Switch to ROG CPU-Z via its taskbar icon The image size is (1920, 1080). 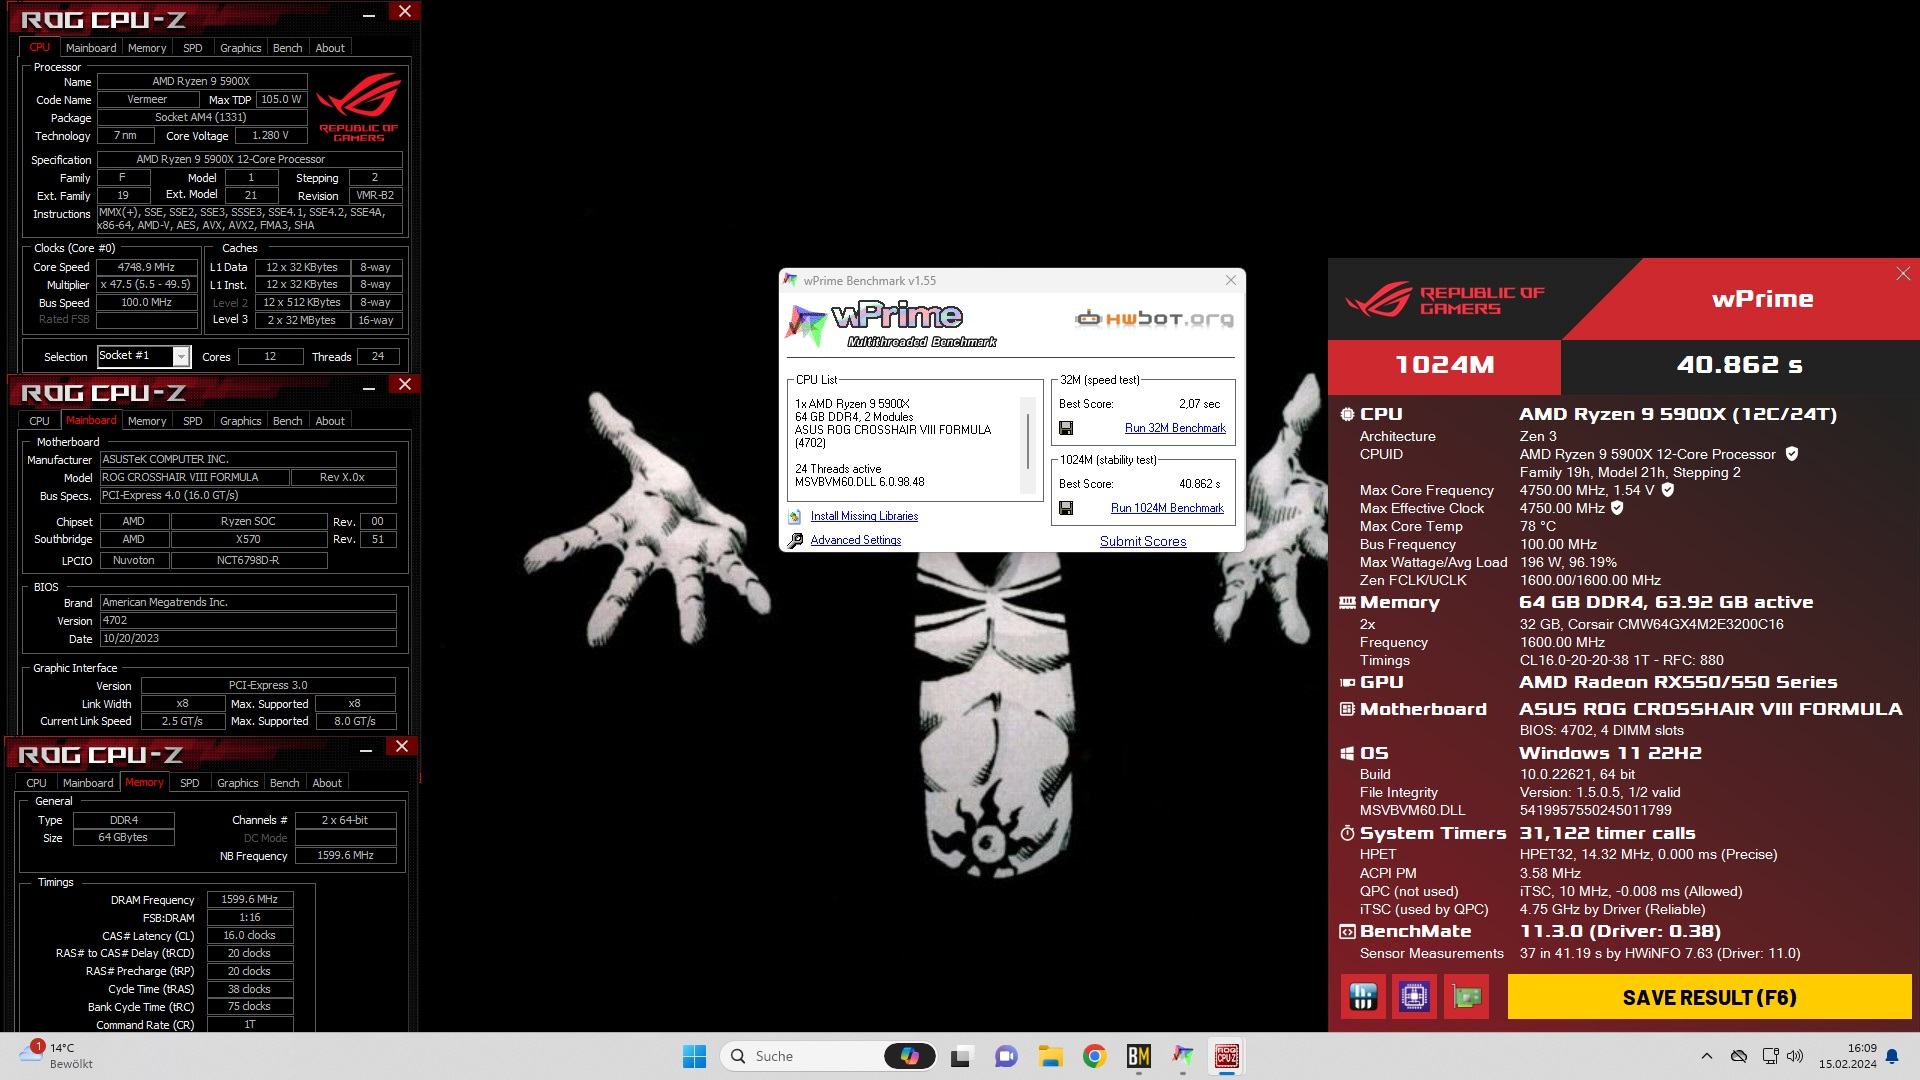[1227, 1056]
